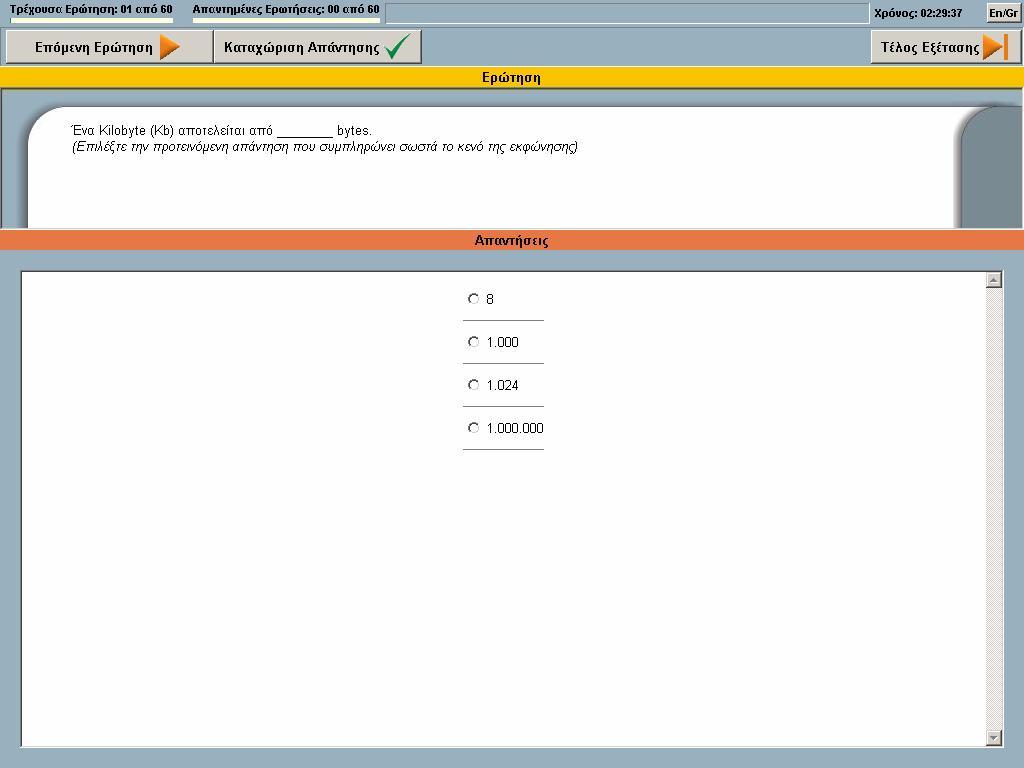Click the answers panel scrollbar track
The image size is (1024, 768).
tap(994, 509)
